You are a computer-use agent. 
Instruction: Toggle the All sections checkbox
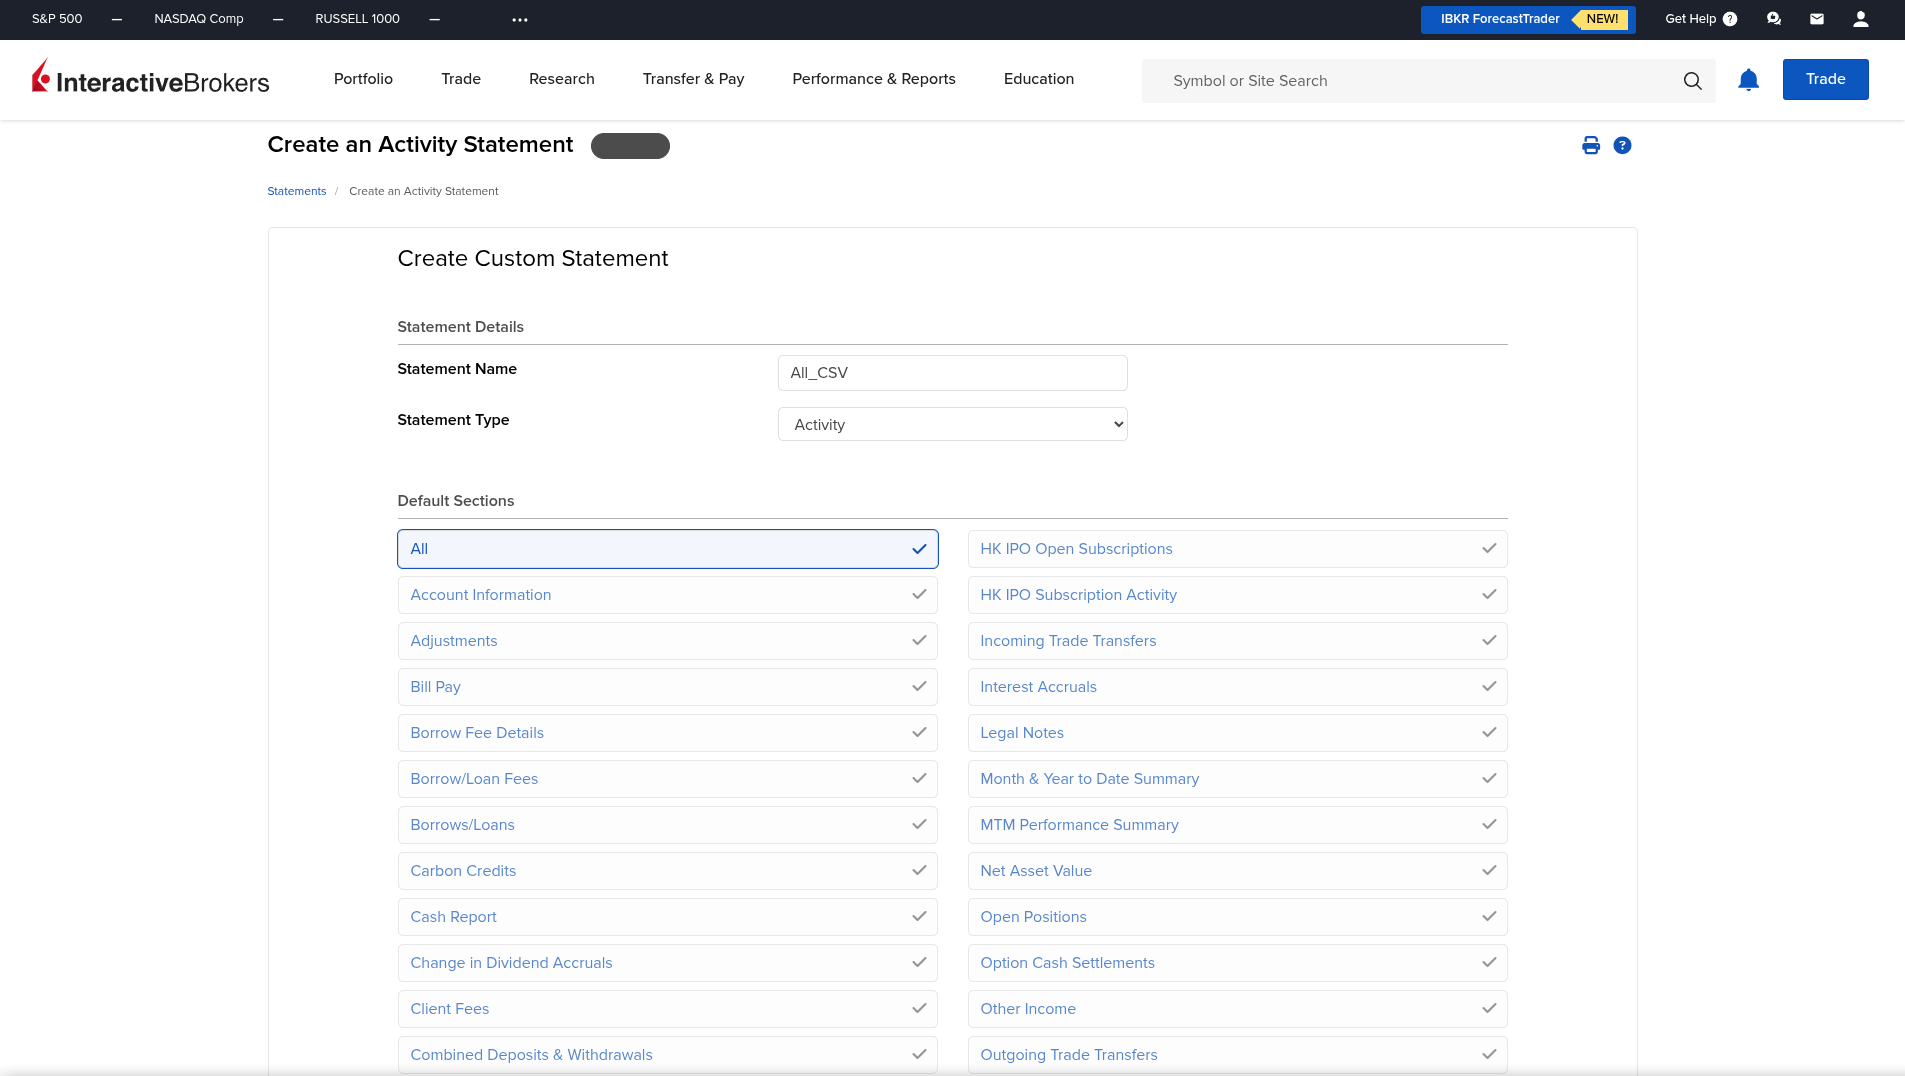click(667, 549)
